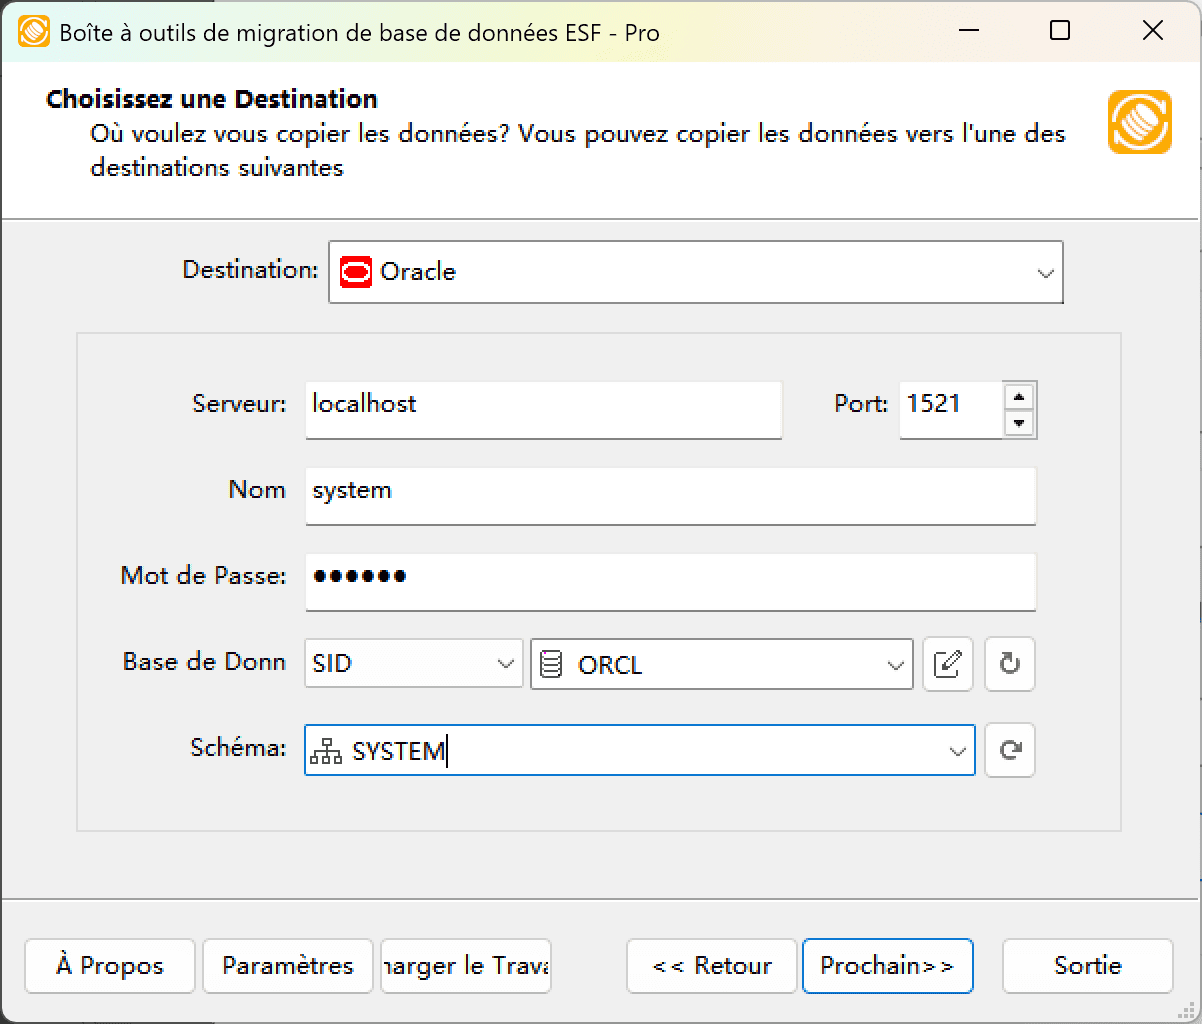
Task: Click the database icon beside ORCL
Action: point(552,664)
